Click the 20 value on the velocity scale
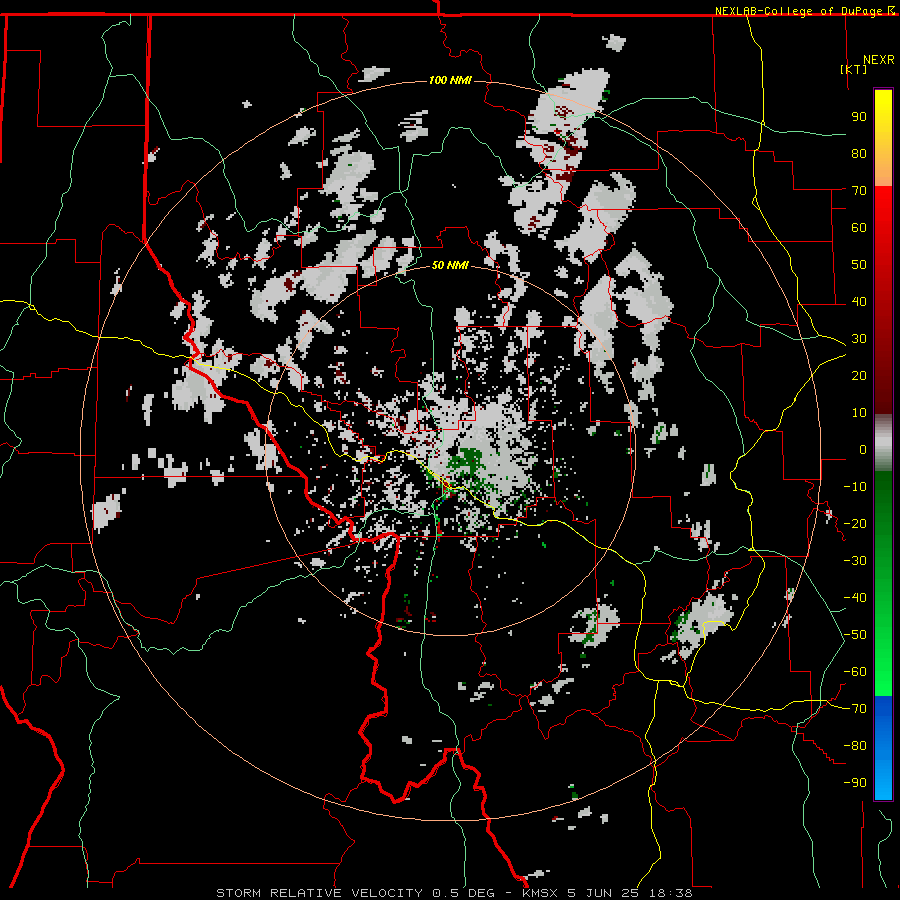 click(859, 375)
